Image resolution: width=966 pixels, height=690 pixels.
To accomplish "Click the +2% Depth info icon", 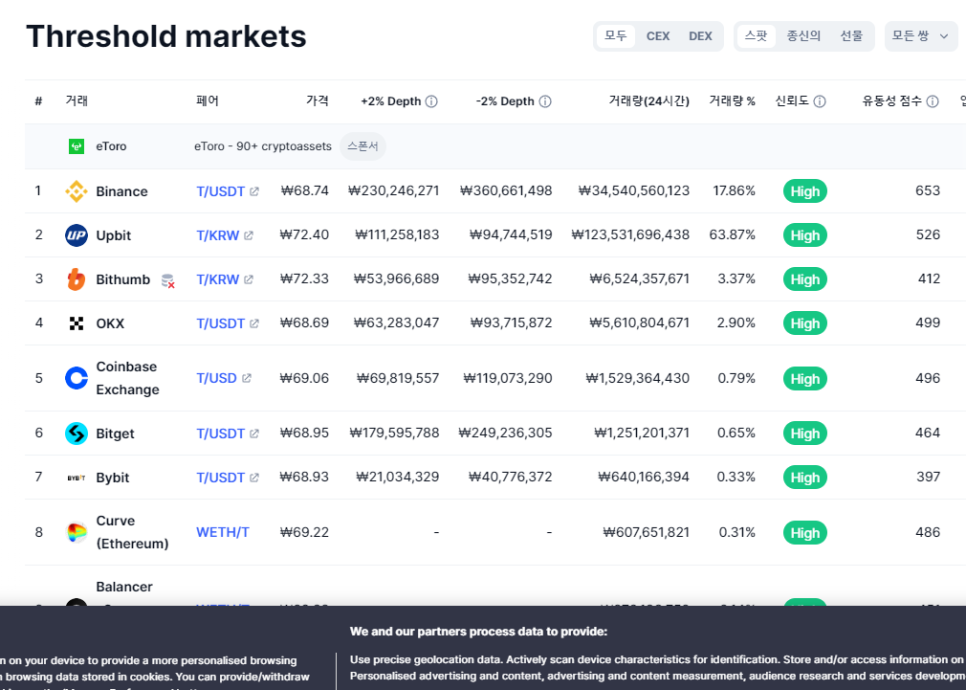I will 431,102.
